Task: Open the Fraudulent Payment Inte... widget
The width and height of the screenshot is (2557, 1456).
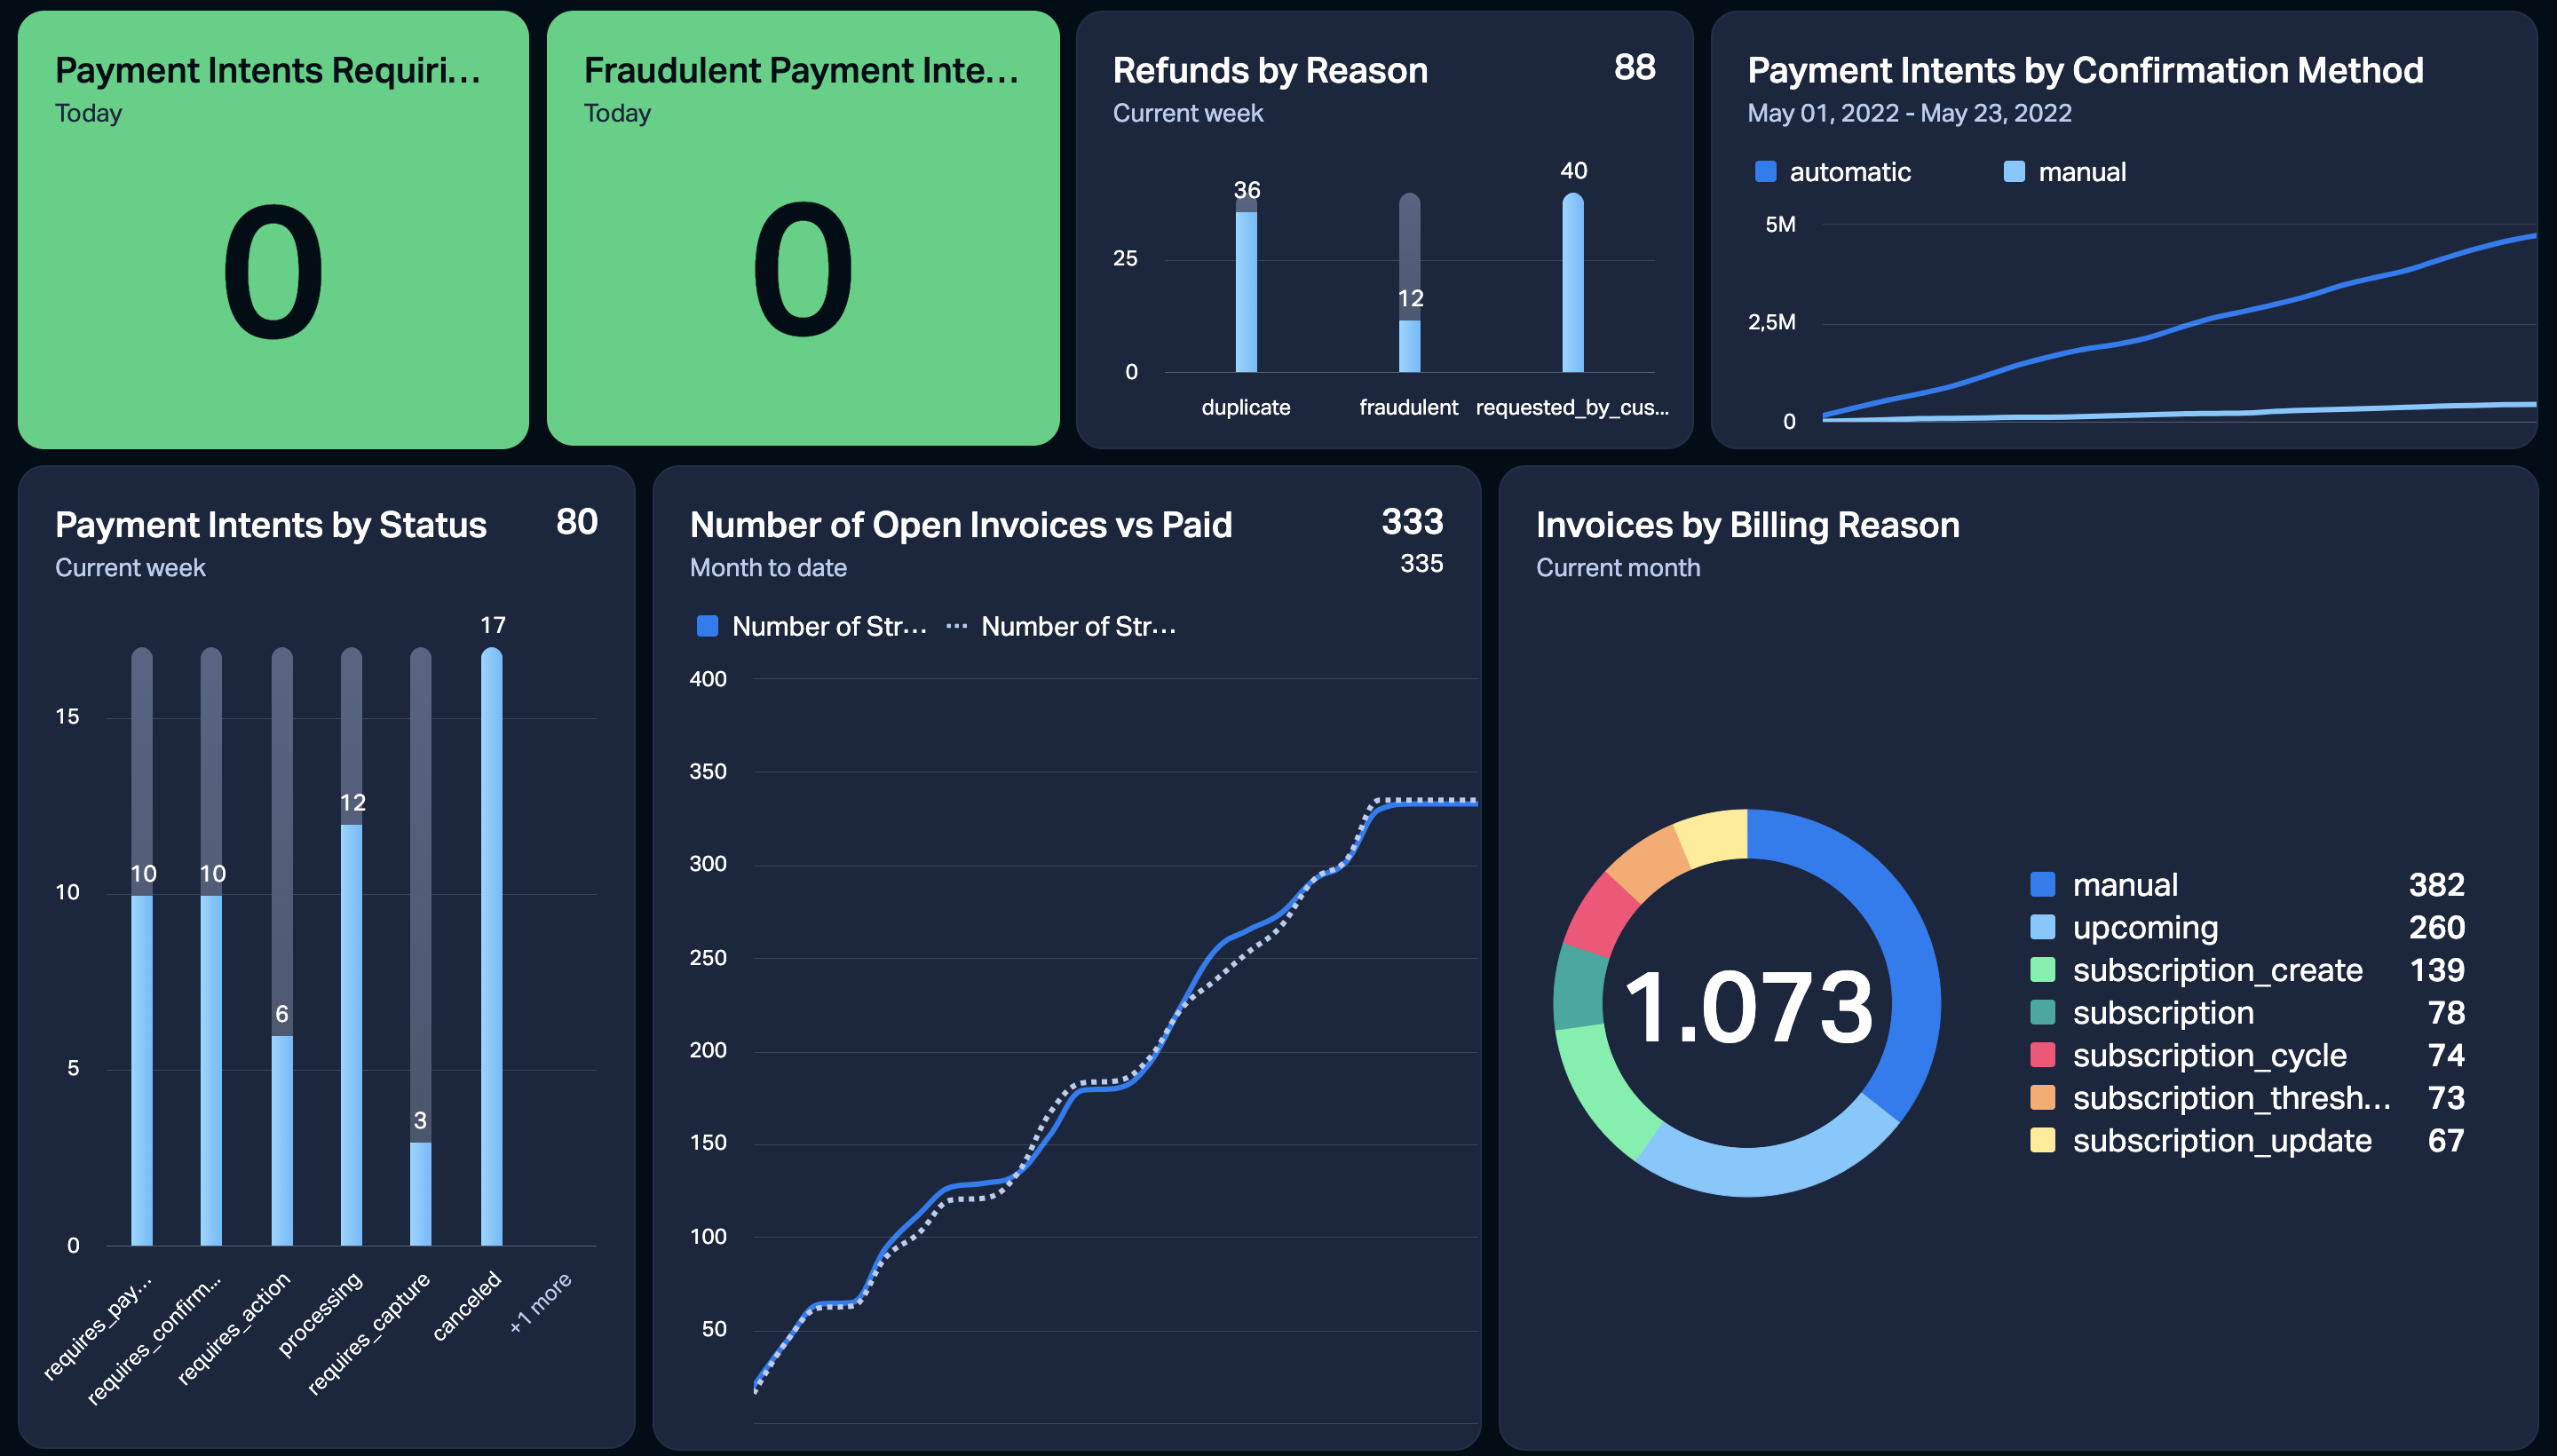Action: [802, 229]
